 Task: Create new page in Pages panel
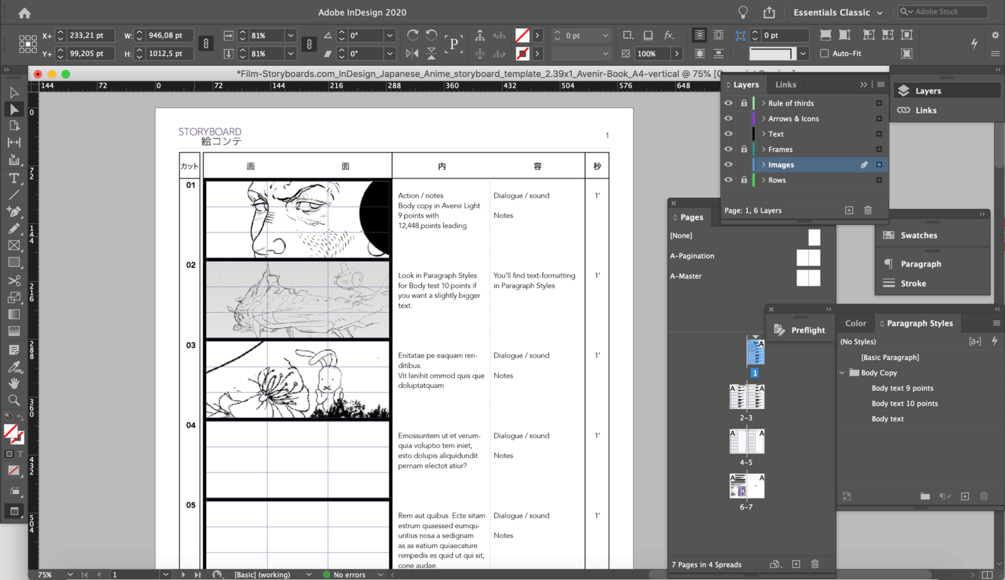coord(796,564)
